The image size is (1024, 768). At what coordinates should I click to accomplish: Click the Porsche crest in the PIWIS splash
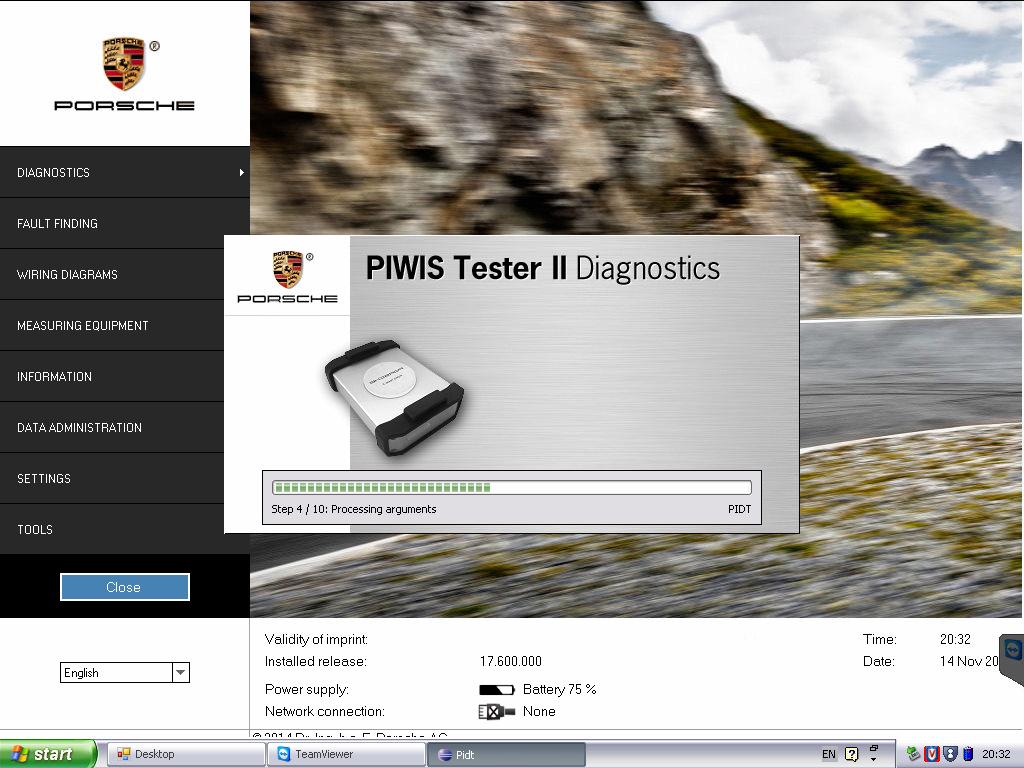[288, 269]
